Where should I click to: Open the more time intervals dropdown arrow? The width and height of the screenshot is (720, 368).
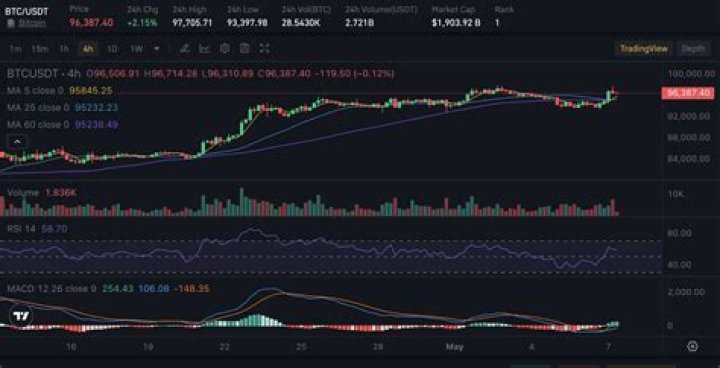[x=157, y=49]
